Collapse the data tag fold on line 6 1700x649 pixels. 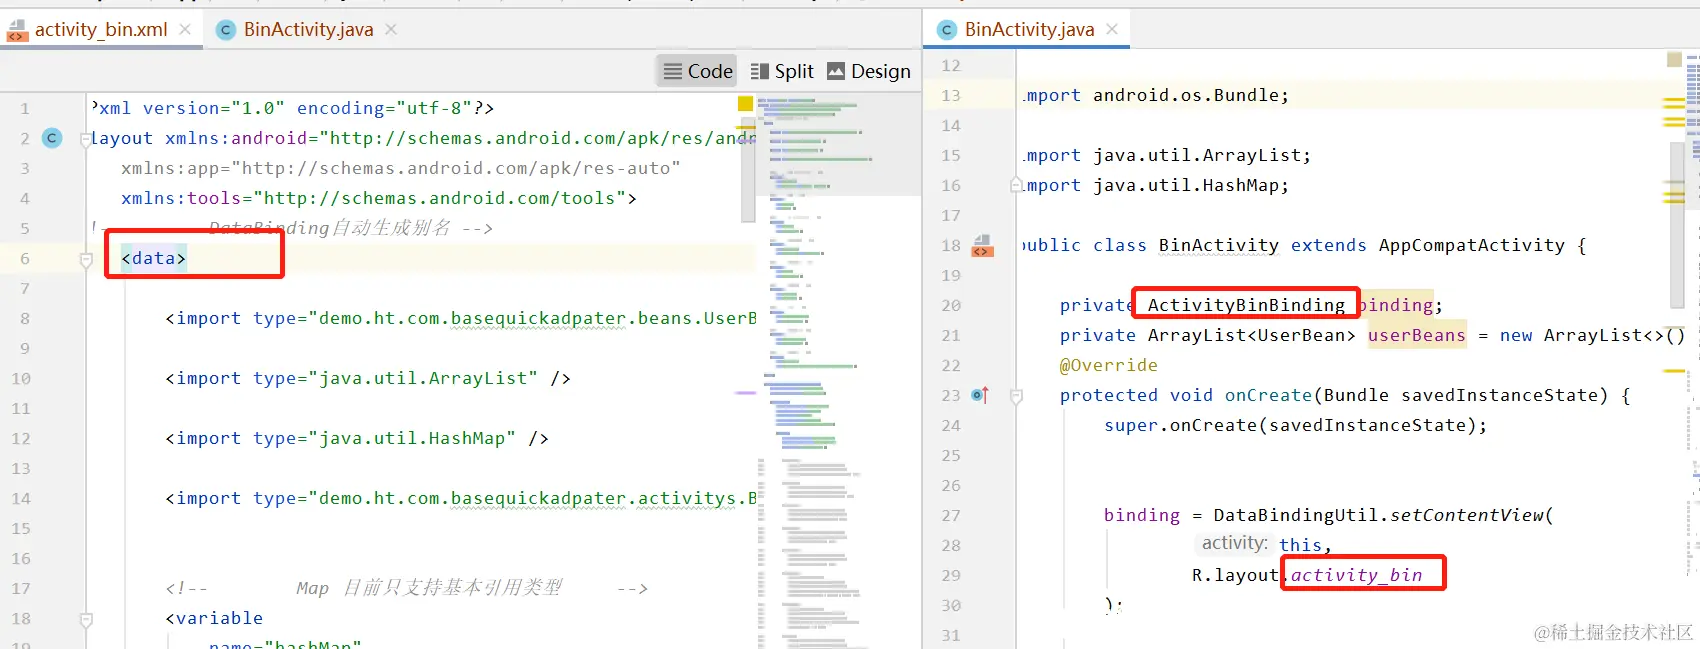click(86, 260)
